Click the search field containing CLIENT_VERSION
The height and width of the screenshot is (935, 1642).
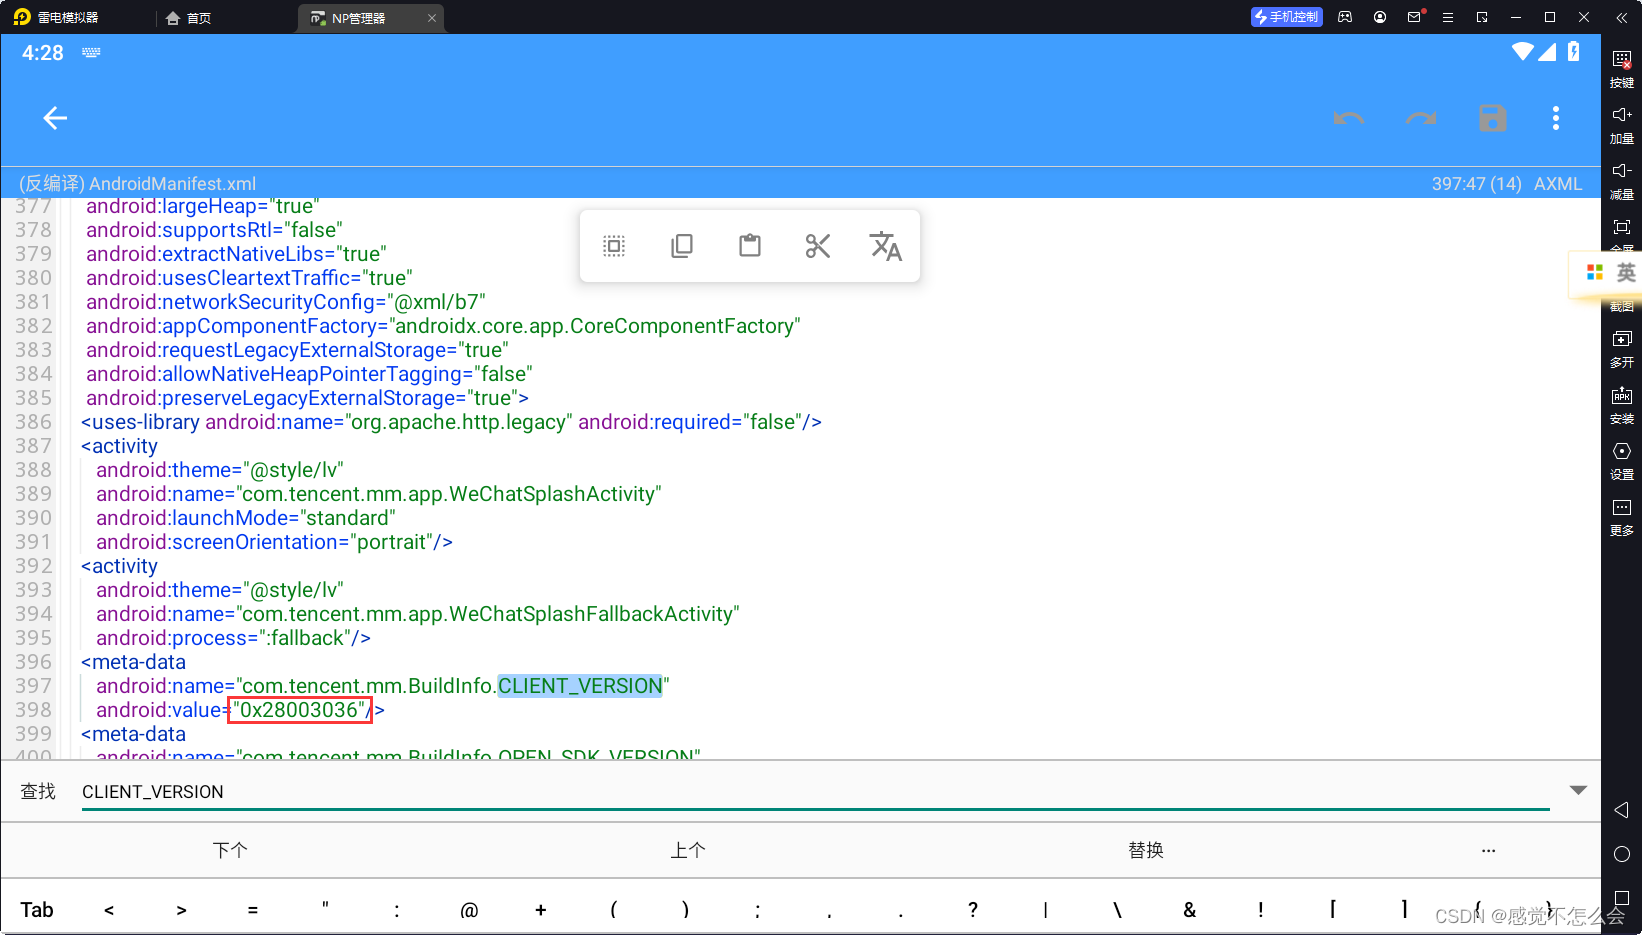click(x=815, y=792)
